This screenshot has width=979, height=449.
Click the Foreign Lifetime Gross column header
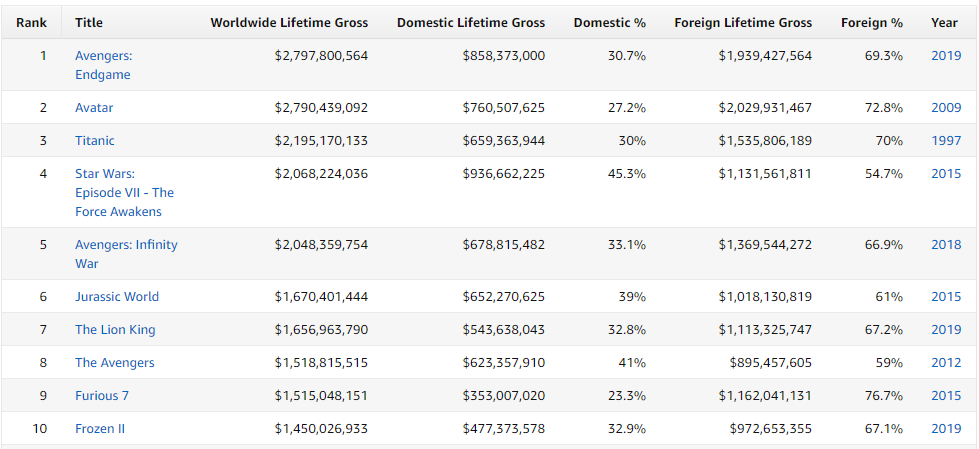743,22
